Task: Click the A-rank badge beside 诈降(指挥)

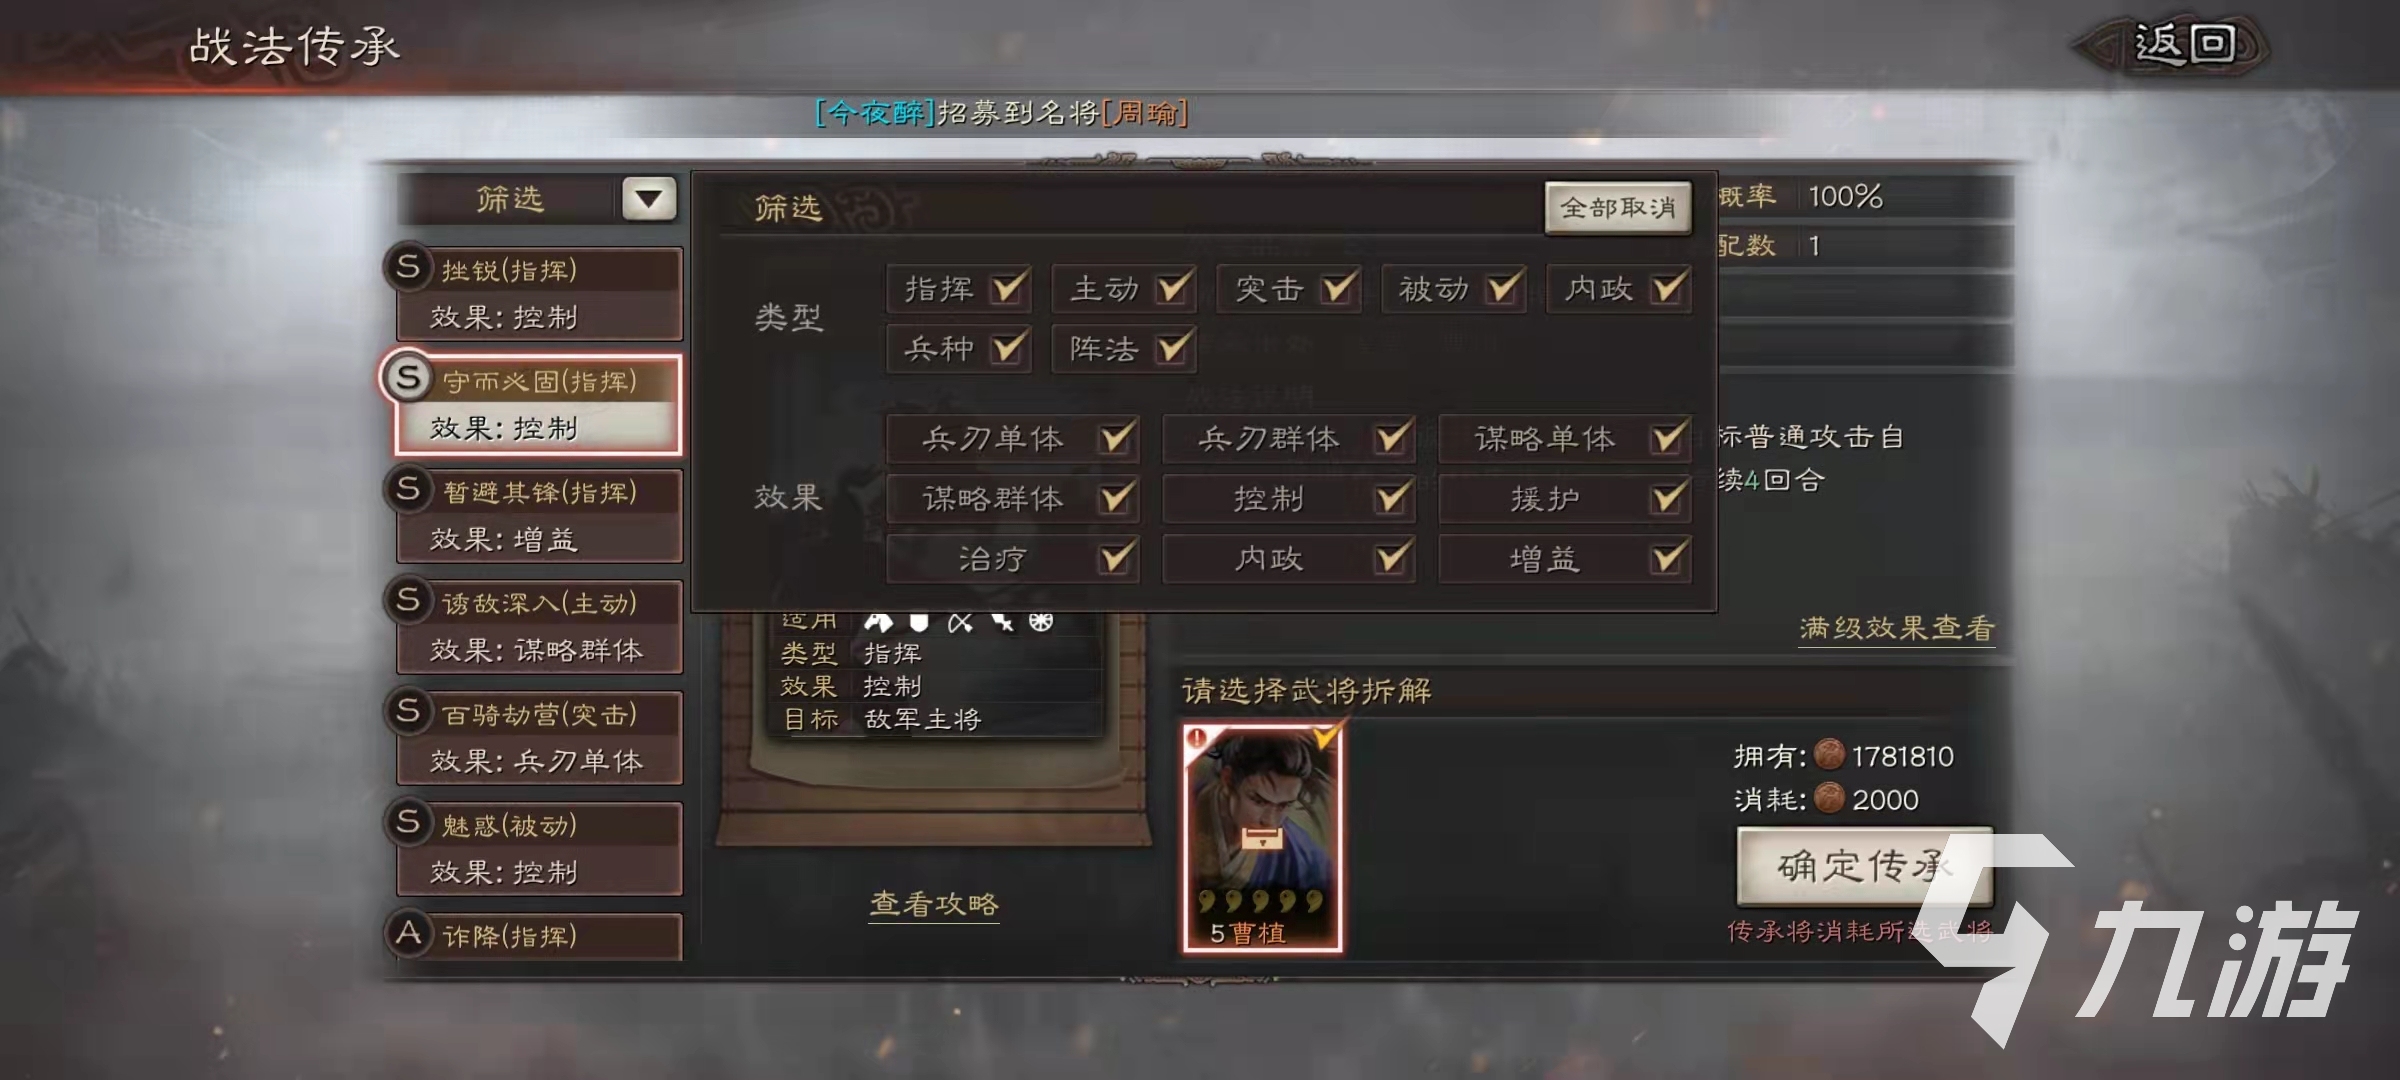Action: pos(408,932)
